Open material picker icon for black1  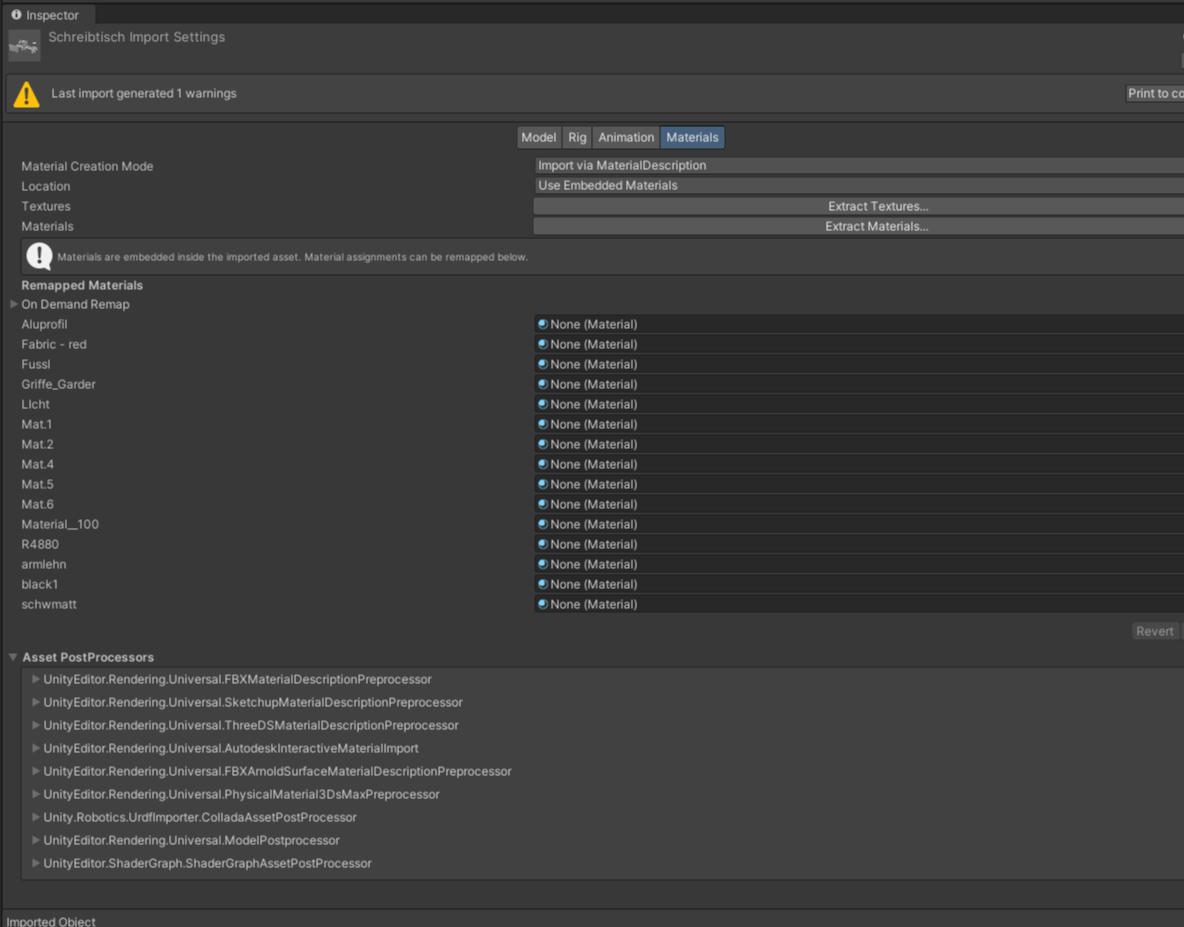542,584
